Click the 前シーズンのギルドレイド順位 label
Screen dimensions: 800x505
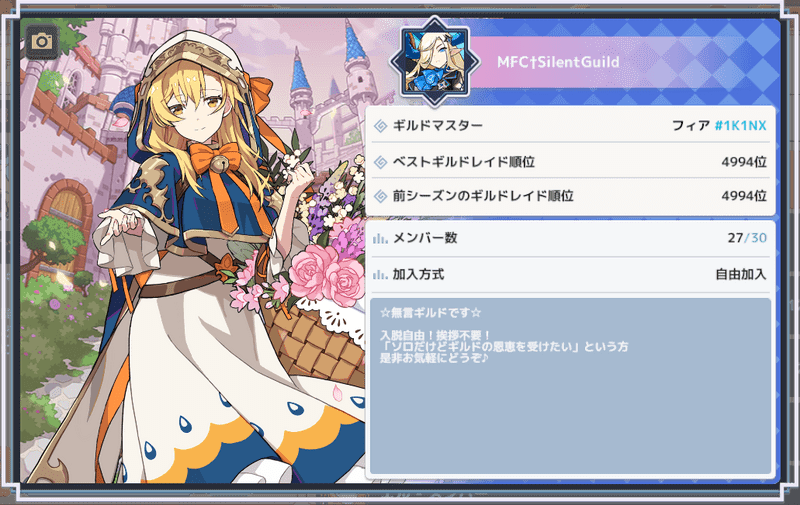pos(483,196)
